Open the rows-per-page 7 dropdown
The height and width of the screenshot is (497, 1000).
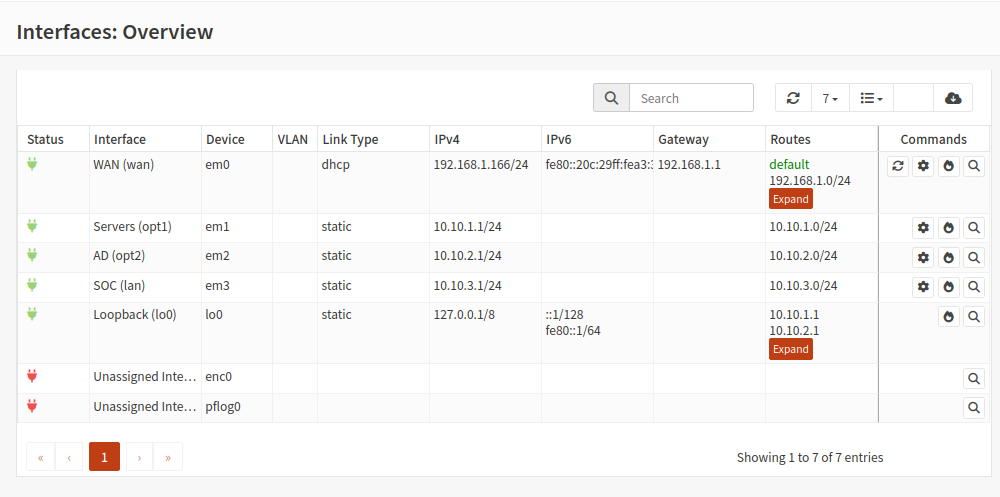(830, 98)
